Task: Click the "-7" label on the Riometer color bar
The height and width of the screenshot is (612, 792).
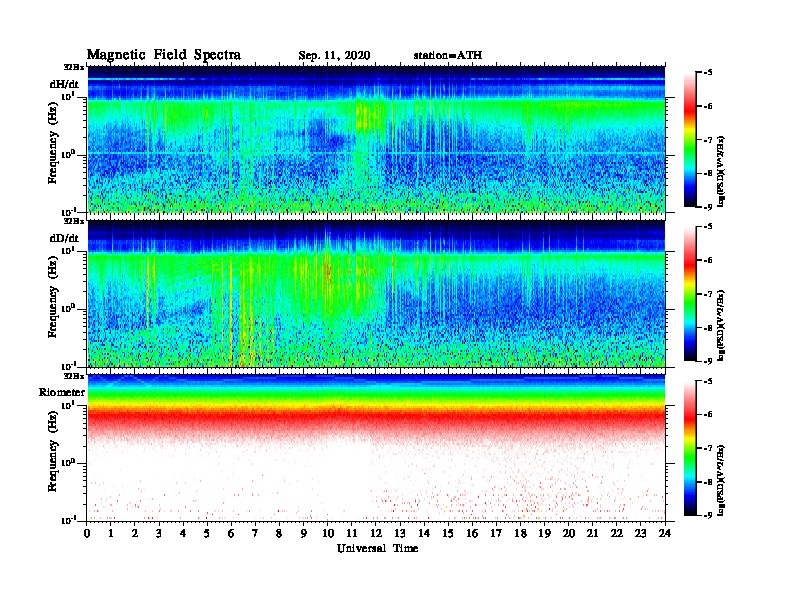Action: coord(707,448)
